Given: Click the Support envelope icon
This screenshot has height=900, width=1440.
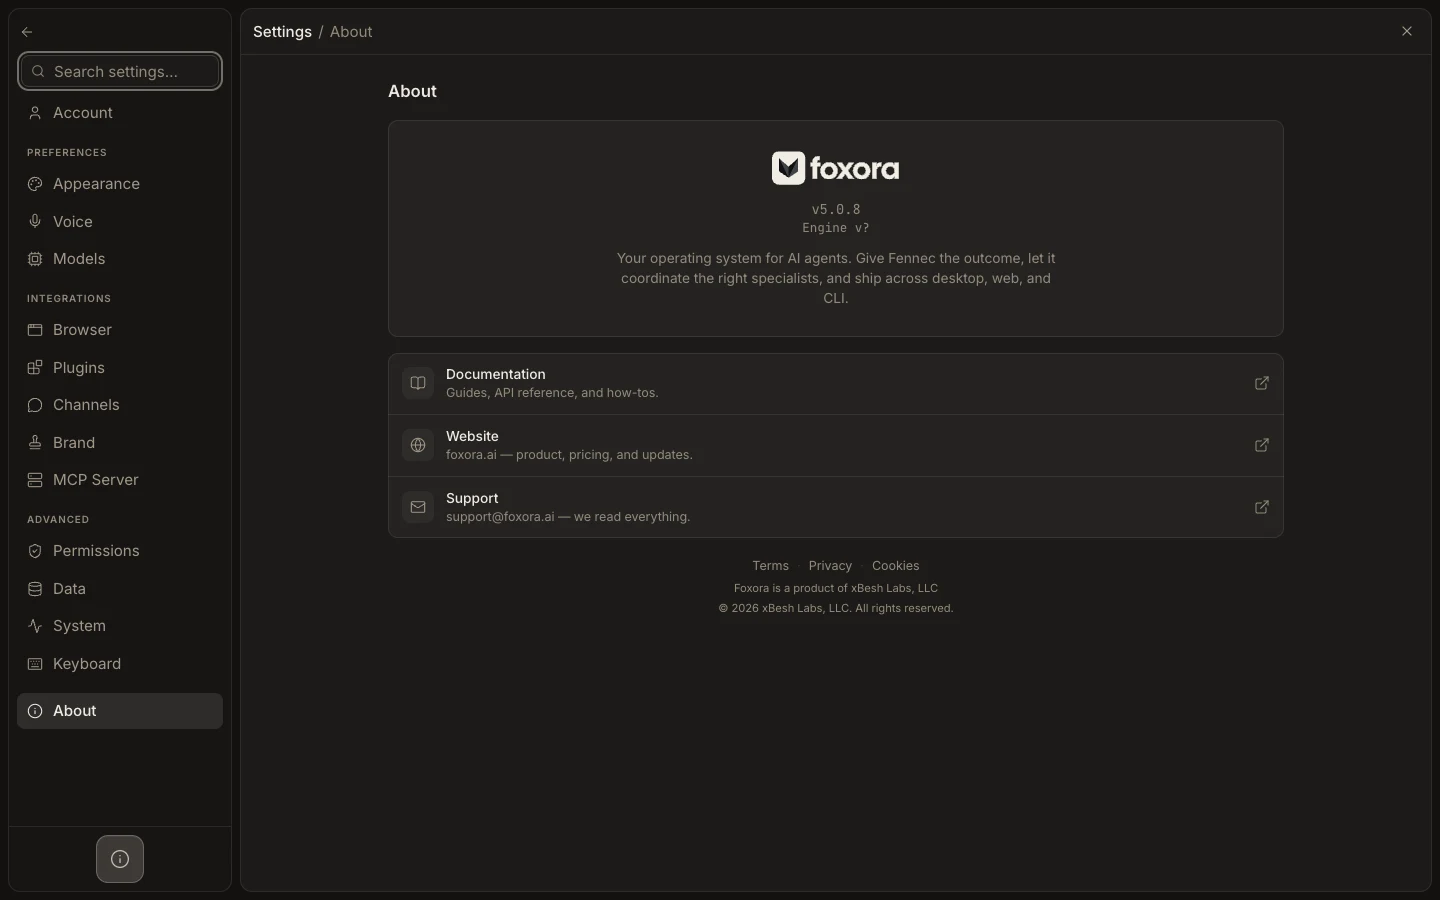Looking at the screenshot, I should [418, 507].
